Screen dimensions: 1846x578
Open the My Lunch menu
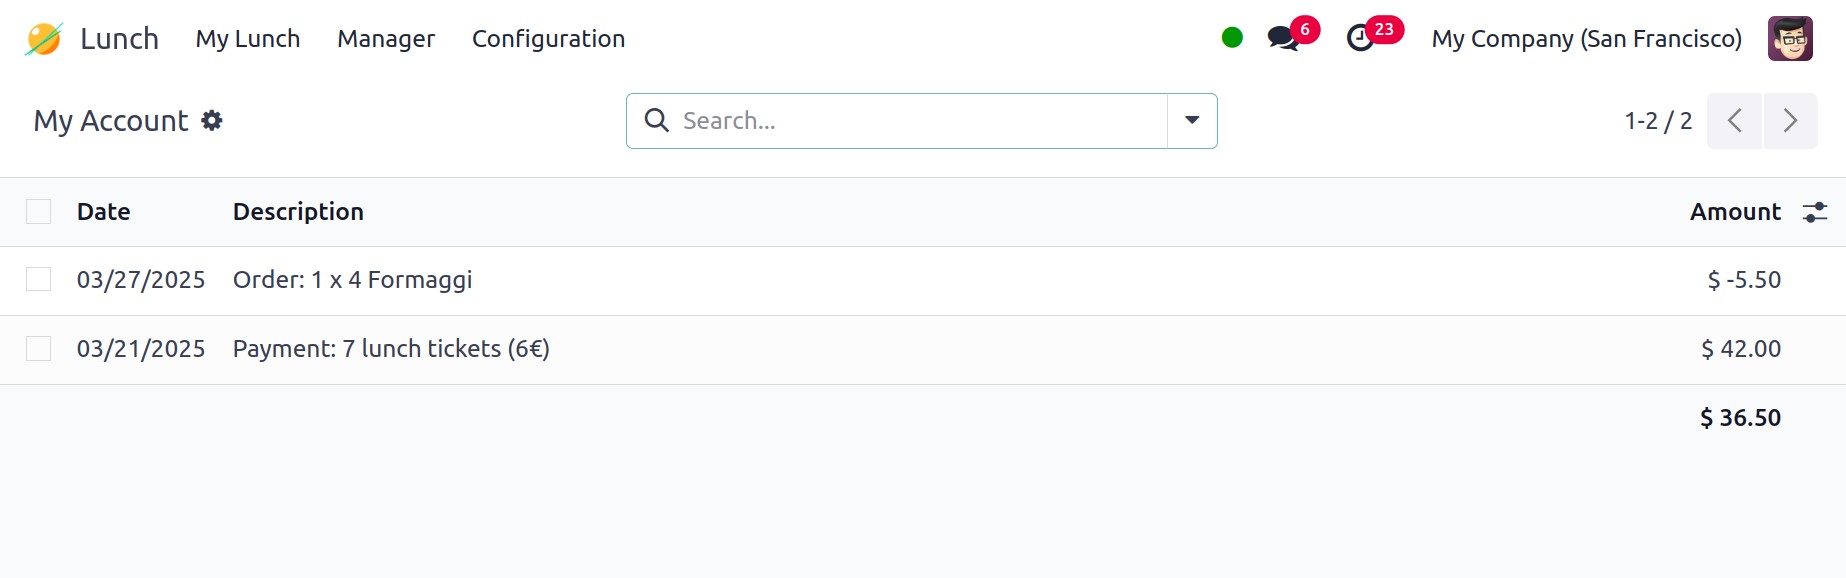pos(248,39)
